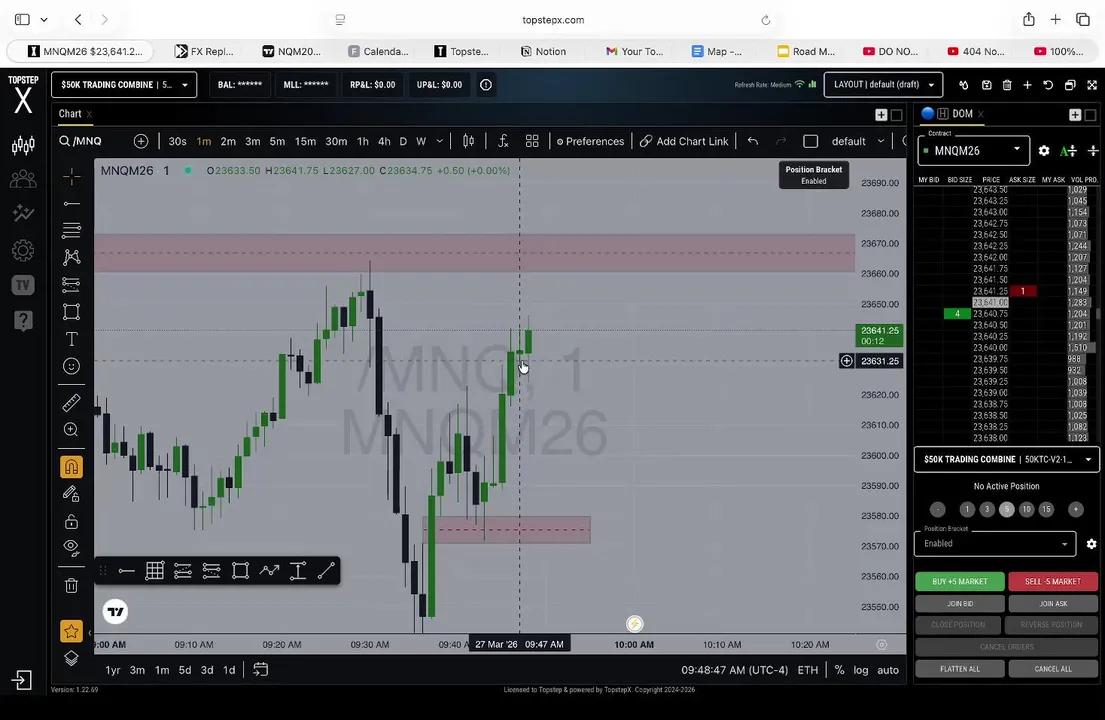Open the left sidebar trading chart icon

pyautogui.click(x=23, y=145)
